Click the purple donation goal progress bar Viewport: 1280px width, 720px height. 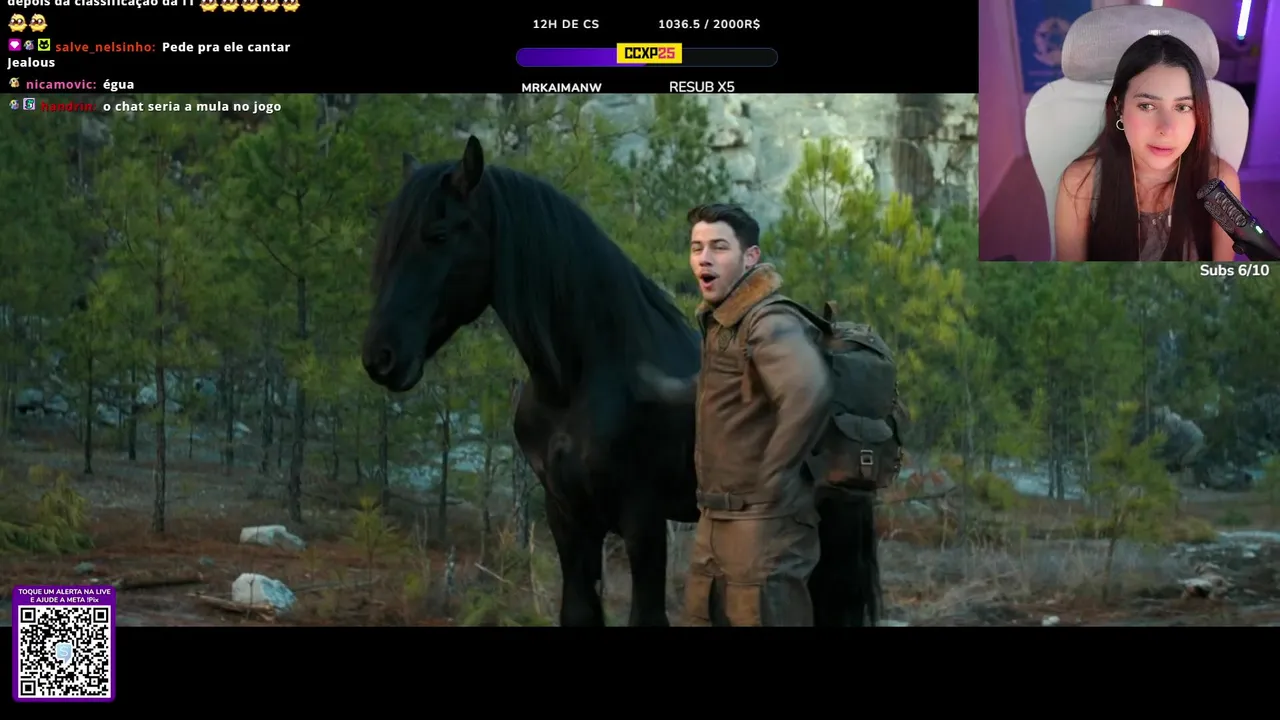tap(647, 57)
